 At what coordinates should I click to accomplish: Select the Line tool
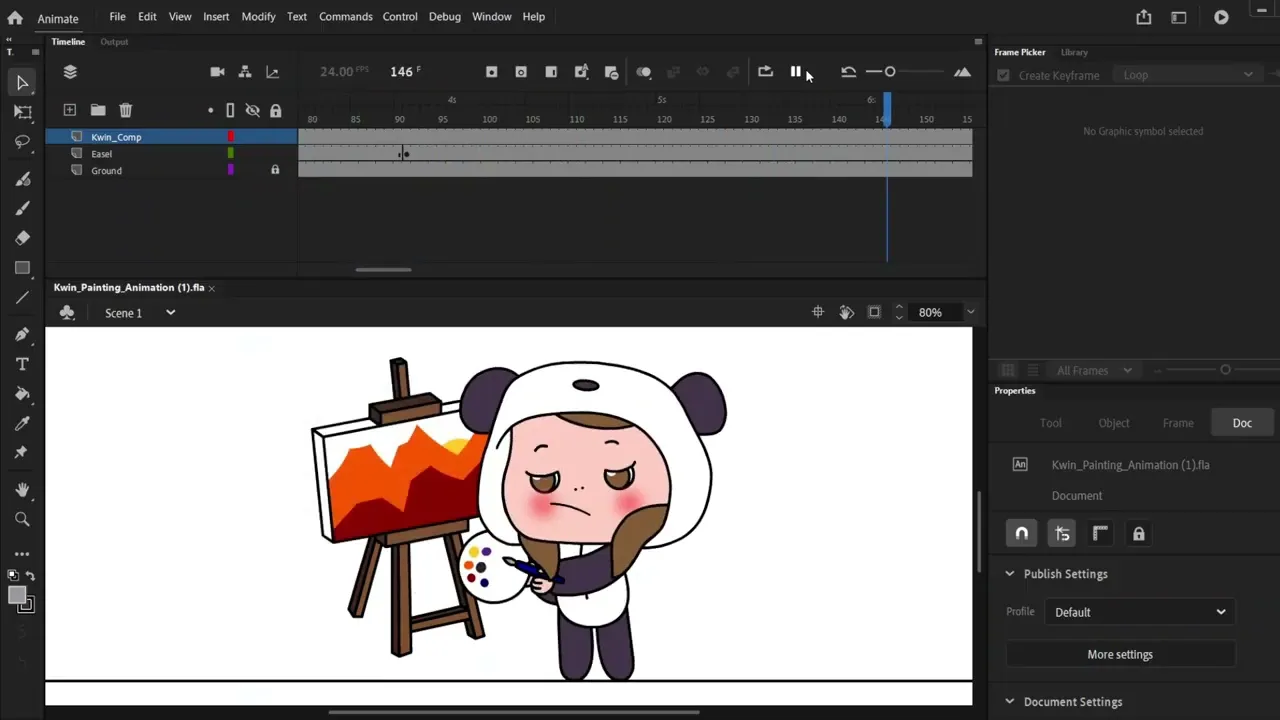pyautogui.click(x=22, y=298)
